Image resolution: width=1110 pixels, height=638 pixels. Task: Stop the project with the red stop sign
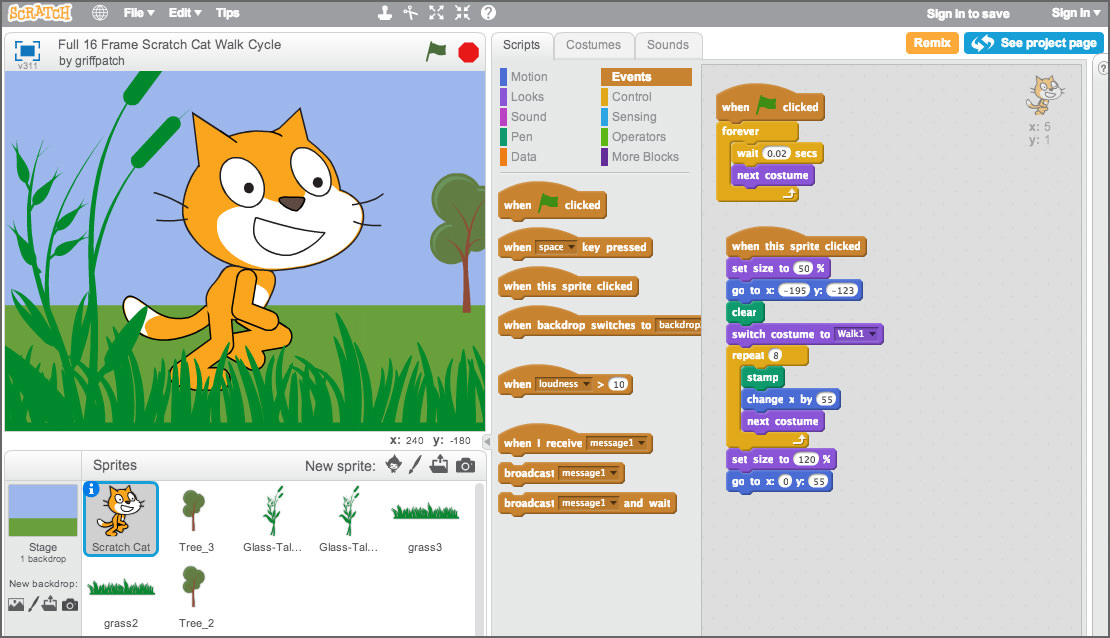coord(468,51)
